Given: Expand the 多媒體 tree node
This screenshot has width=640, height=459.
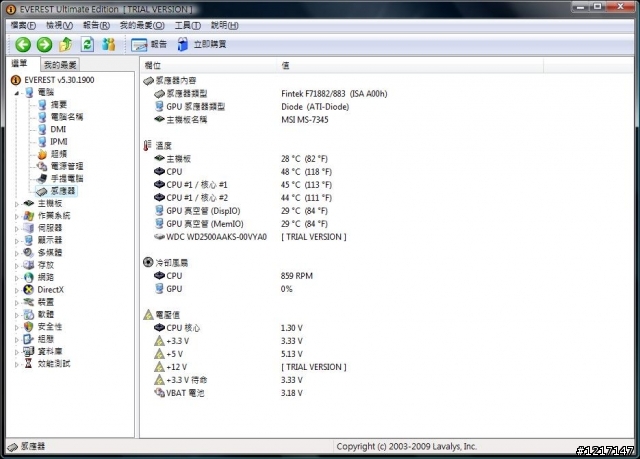Looking at the screenshot, I should coord(17,253).
